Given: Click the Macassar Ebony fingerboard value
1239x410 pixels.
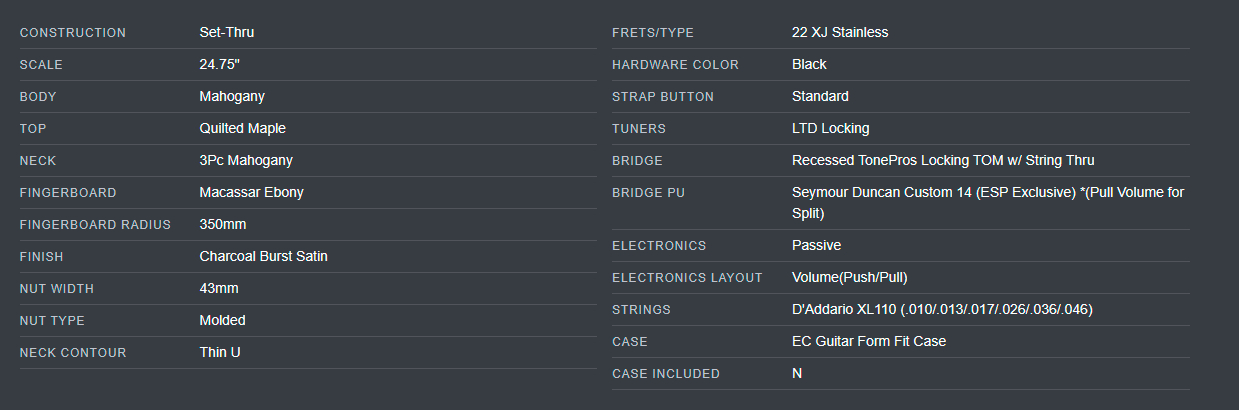Looking at the screenshot, I should click(252, 193).
